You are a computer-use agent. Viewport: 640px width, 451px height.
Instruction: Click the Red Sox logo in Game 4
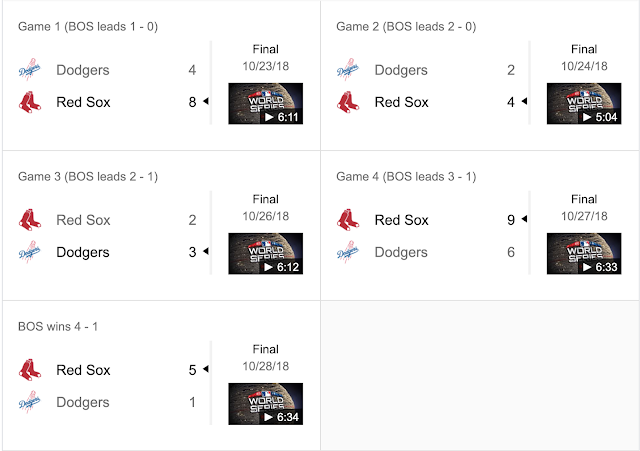click(348, 220)
